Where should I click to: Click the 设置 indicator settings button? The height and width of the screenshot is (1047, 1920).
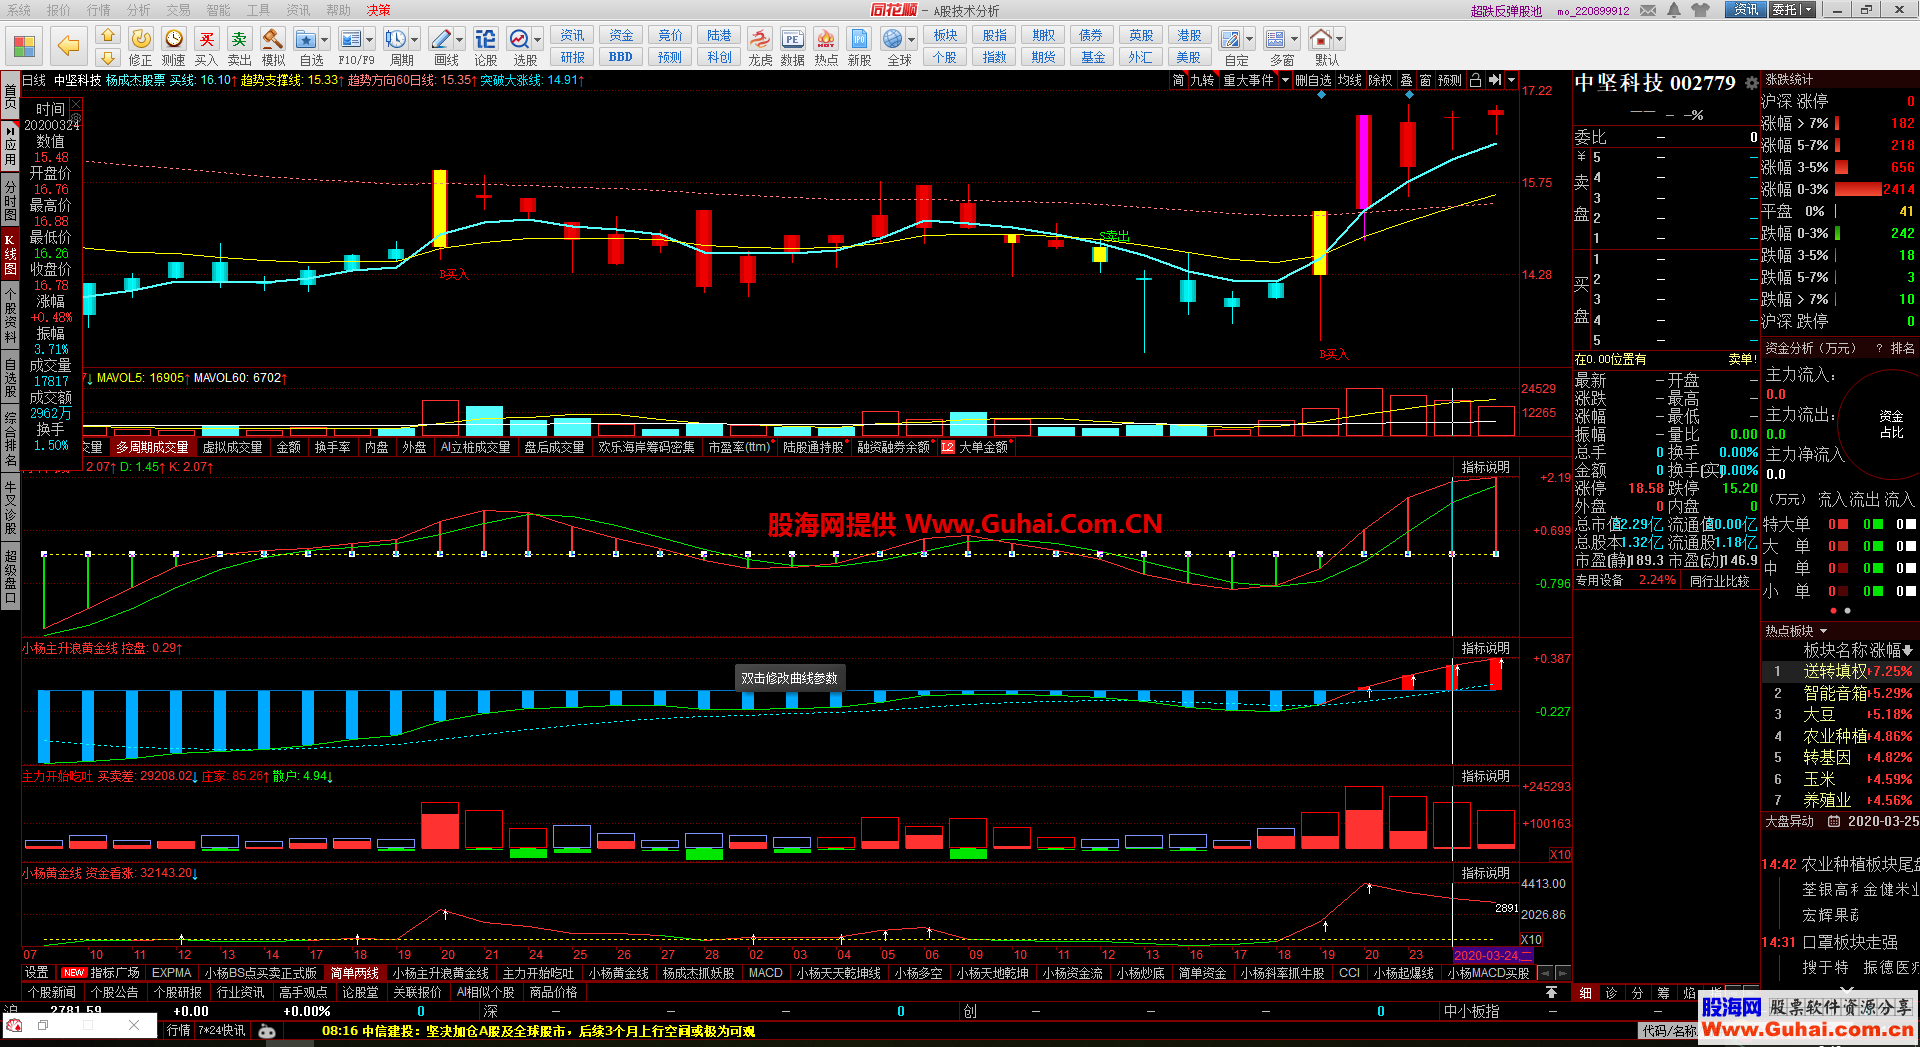(x=37, y=973)
